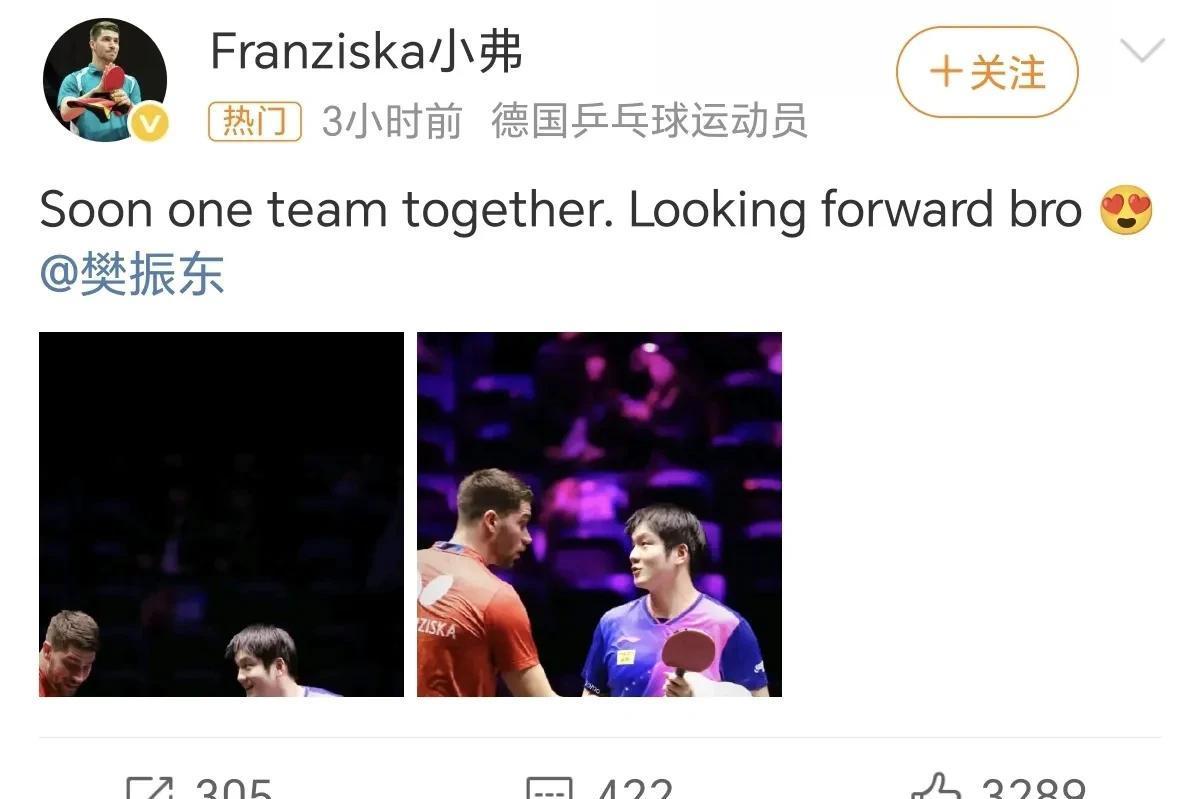Click the like count 3289
Image resolution: width=1200 pixels, height=799 pixels.
(1033, 788)
